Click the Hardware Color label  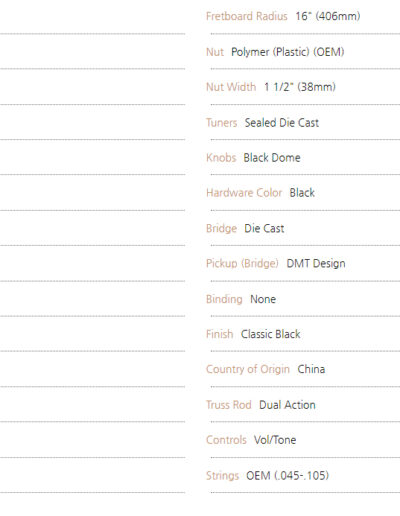[x=244, y=193]
